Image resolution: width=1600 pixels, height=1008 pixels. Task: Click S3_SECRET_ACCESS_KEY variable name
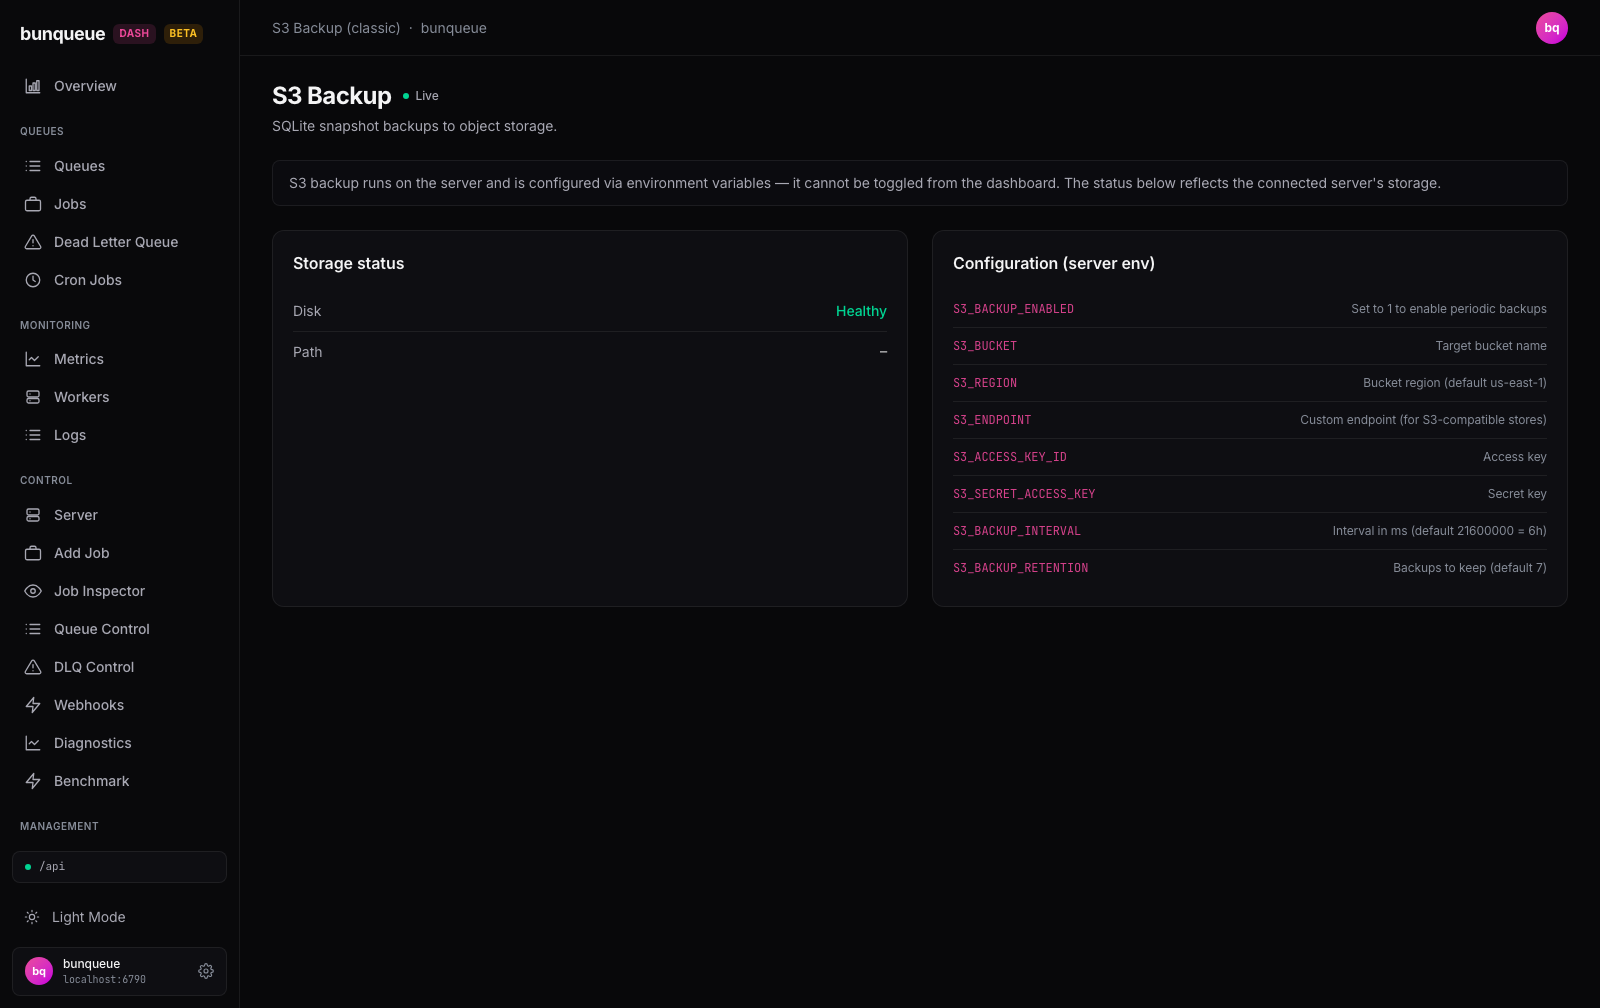click(1024, 494)
